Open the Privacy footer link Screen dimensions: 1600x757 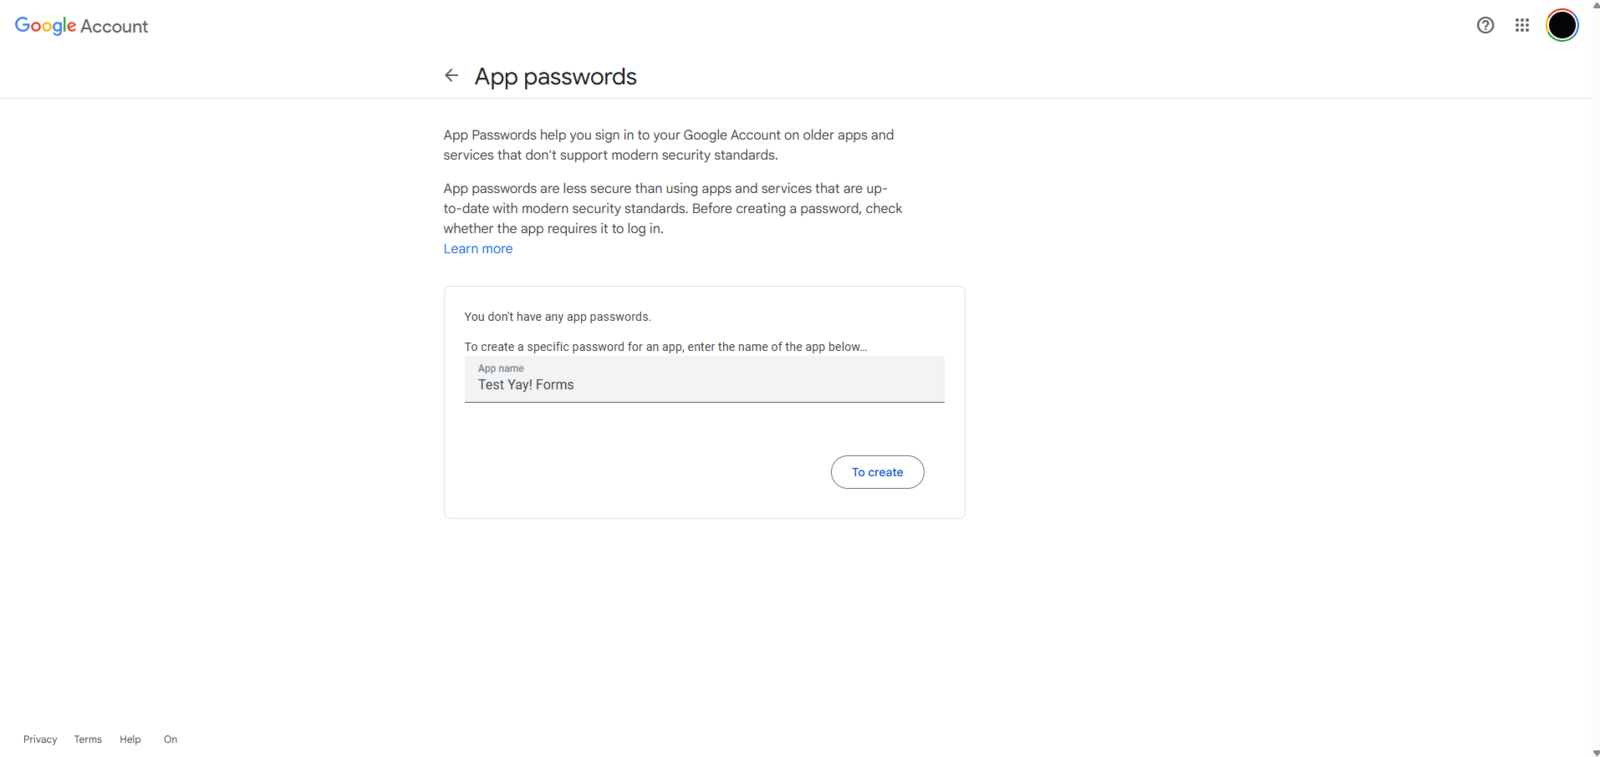coord(40,740)
